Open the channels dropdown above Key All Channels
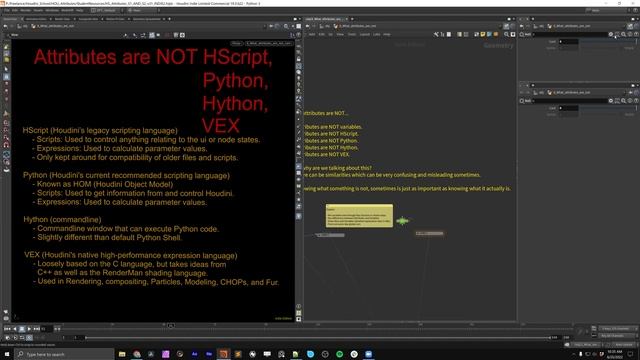640x360 pixels. click(x=617, y=329)
